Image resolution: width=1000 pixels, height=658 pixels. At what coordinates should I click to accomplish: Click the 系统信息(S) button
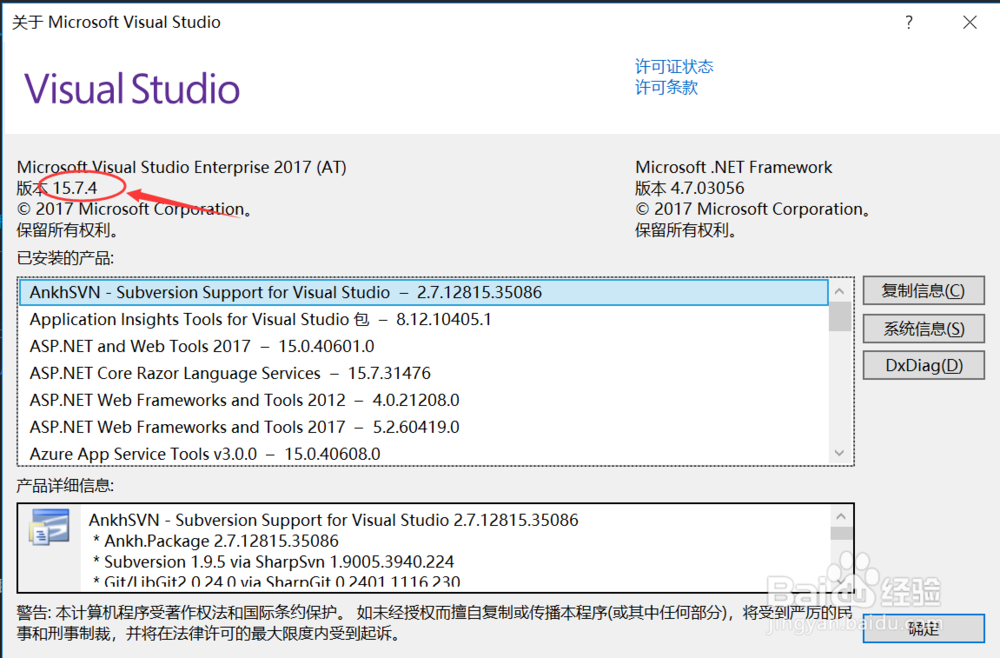pos(923,329)
